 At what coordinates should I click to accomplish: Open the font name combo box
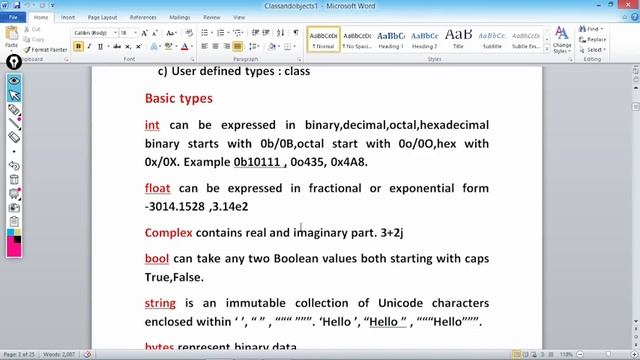tap(96, 33)
